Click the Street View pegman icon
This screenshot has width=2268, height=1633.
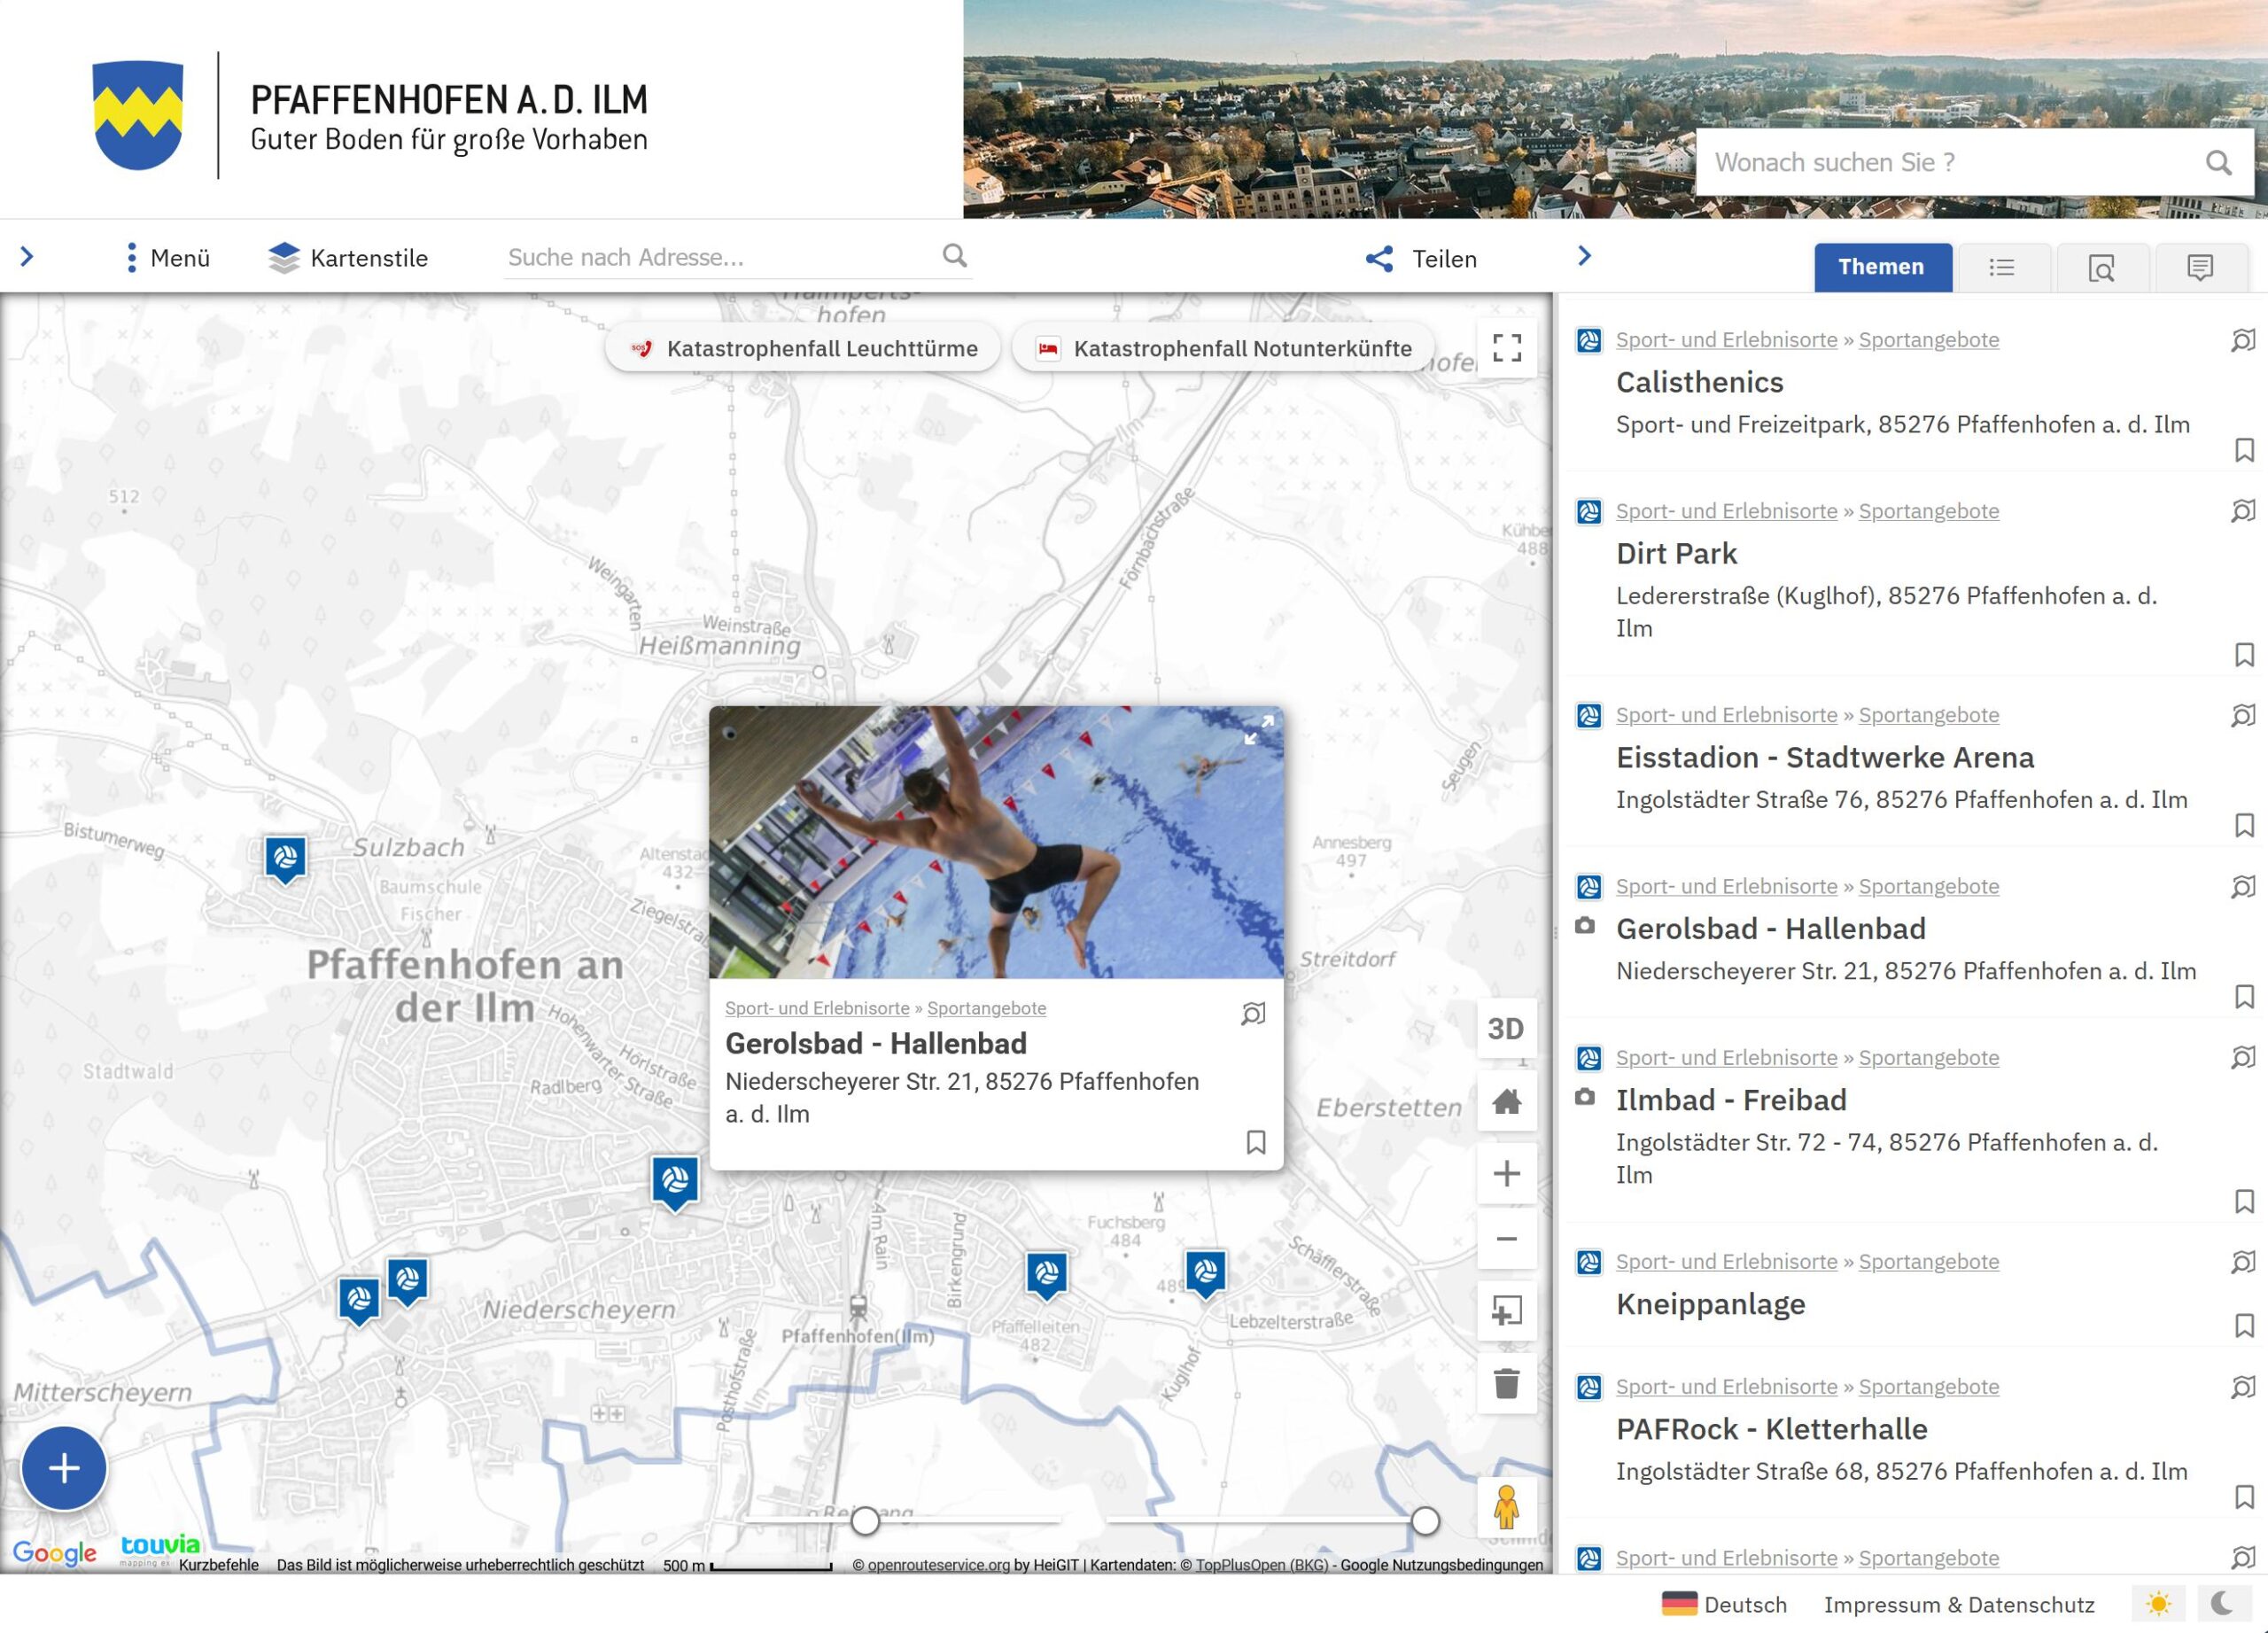(x=1506, y=1507)
